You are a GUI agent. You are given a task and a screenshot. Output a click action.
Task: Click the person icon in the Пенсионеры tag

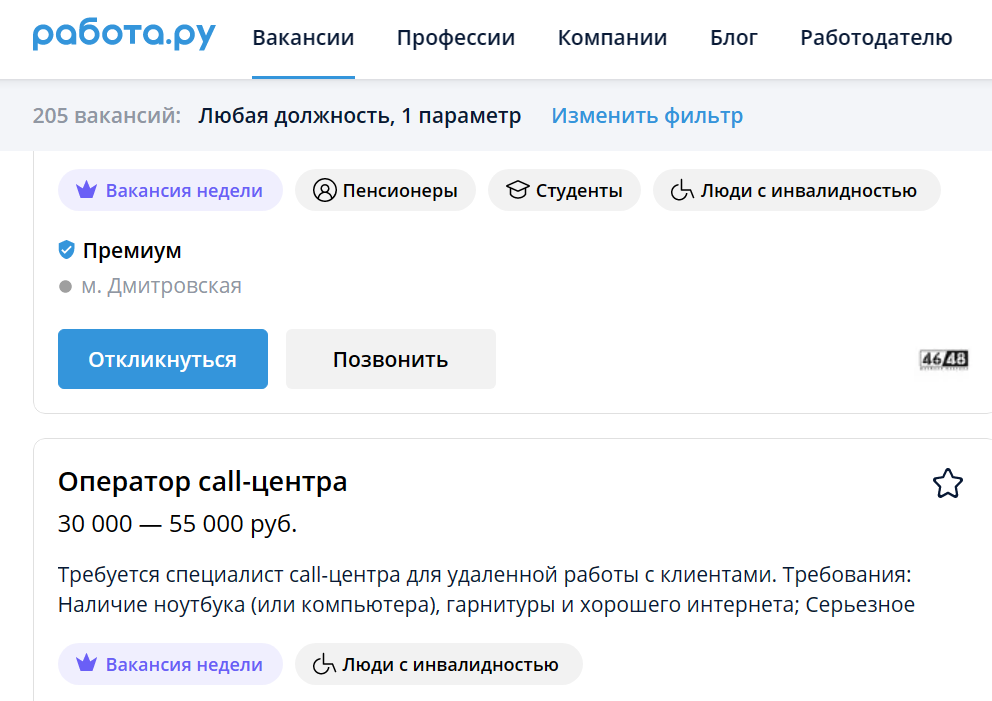pyautogui.click(x=325, y=190)
